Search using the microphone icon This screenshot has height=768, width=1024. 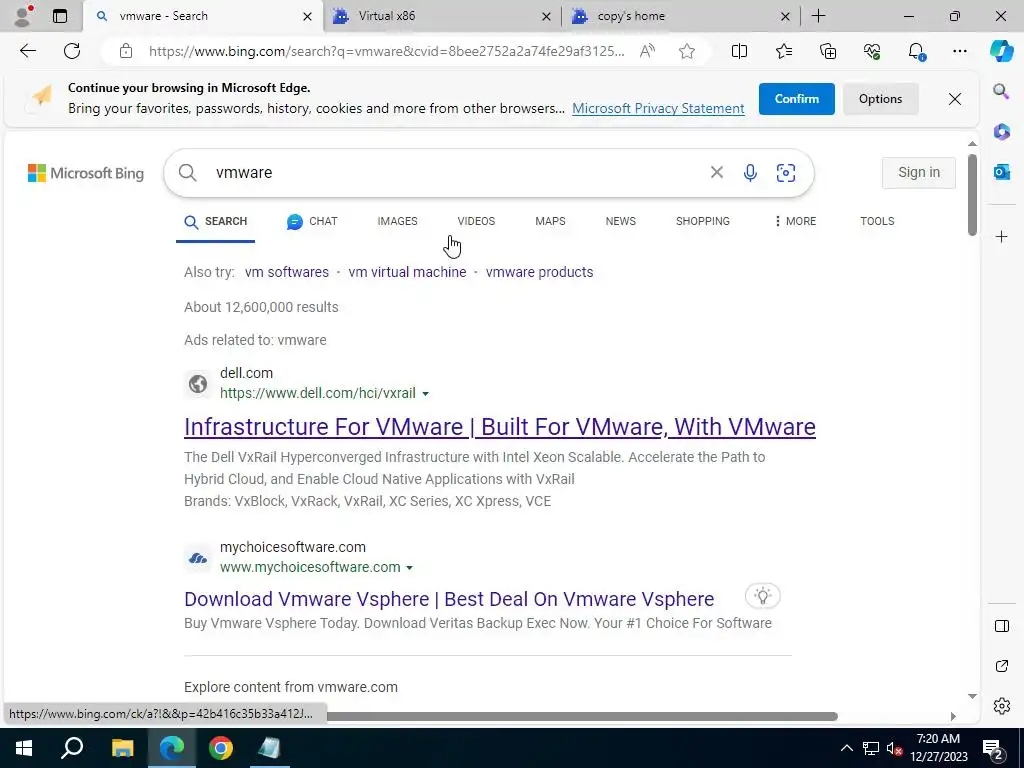tap(750, 172)
